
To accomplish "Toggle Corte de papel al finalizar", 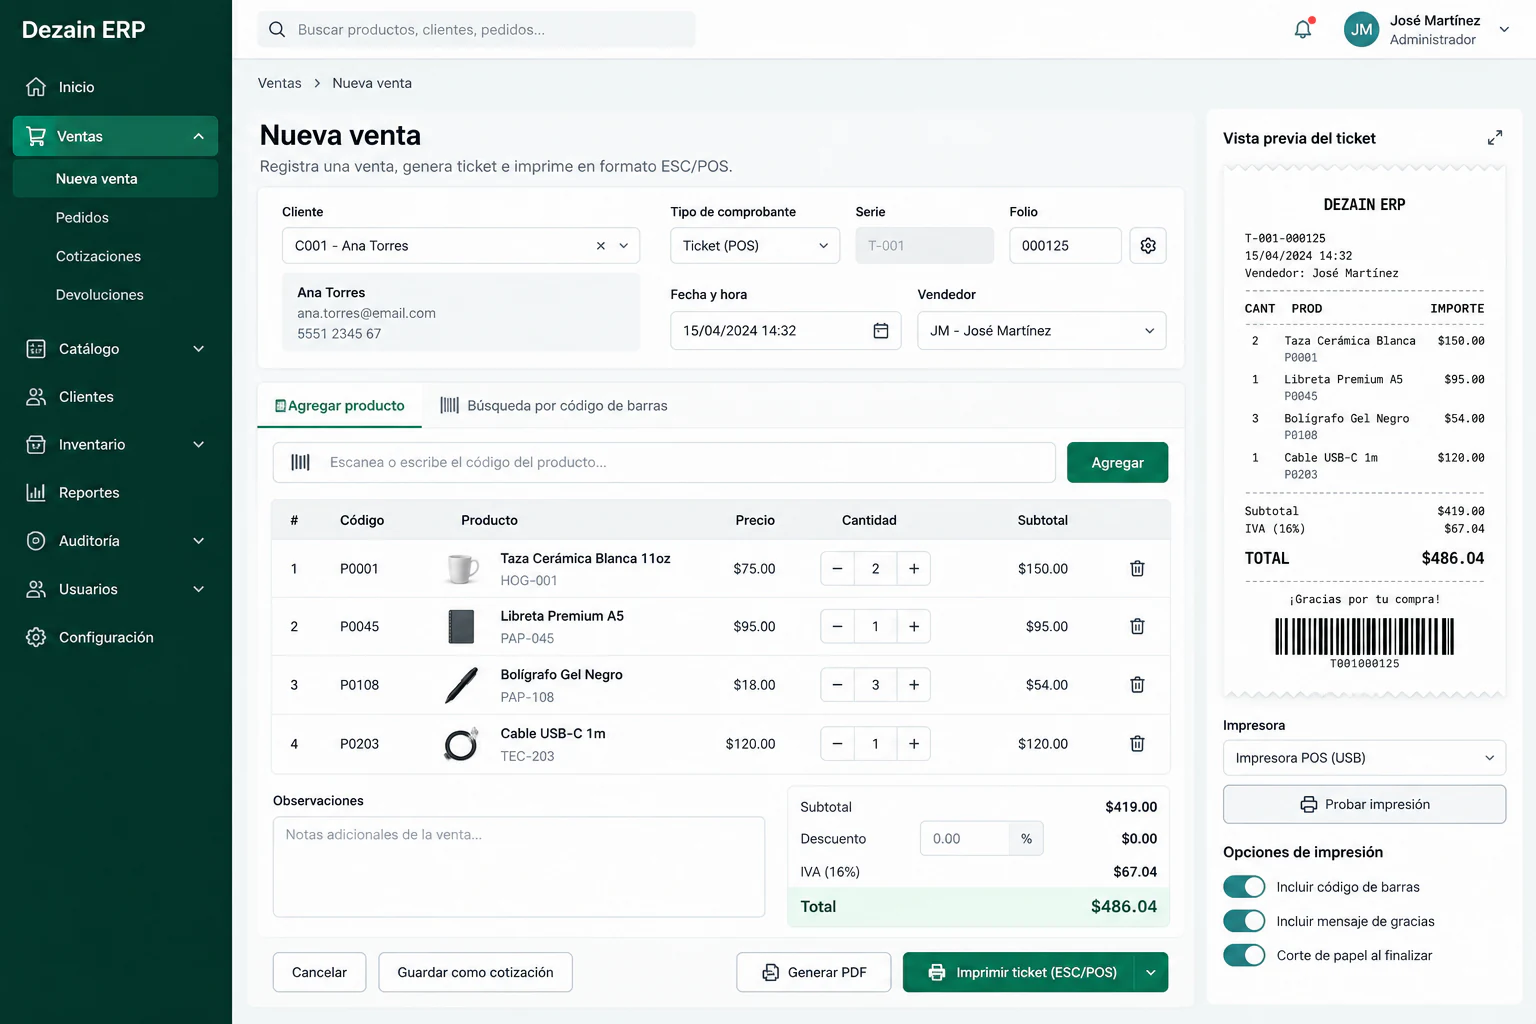I will 1244,955.
